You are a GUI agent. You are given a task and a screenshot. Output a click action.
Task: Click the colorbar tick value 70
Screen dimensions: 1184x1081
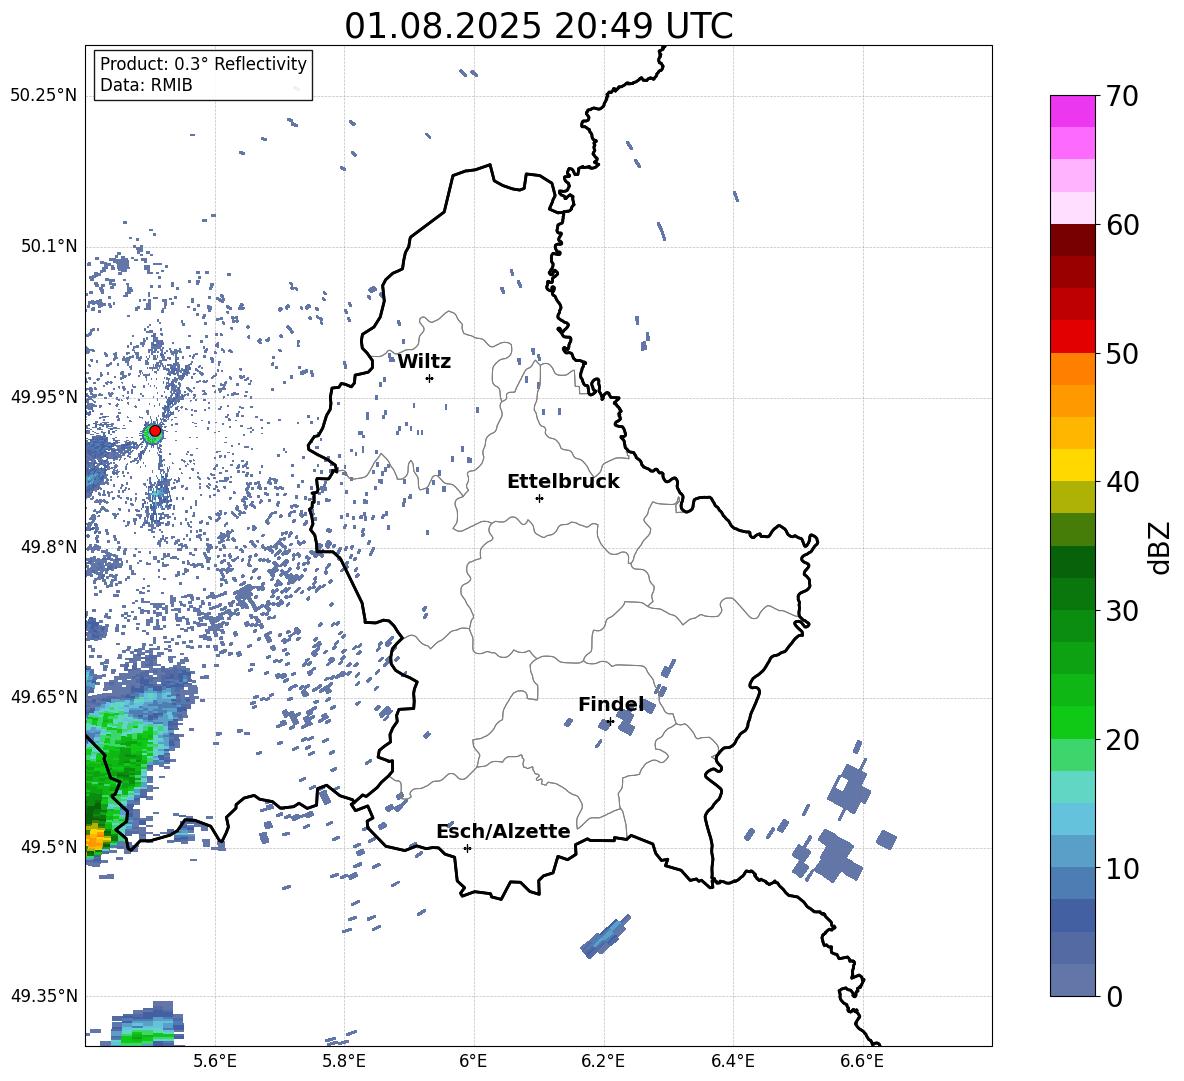point(1122,96)
